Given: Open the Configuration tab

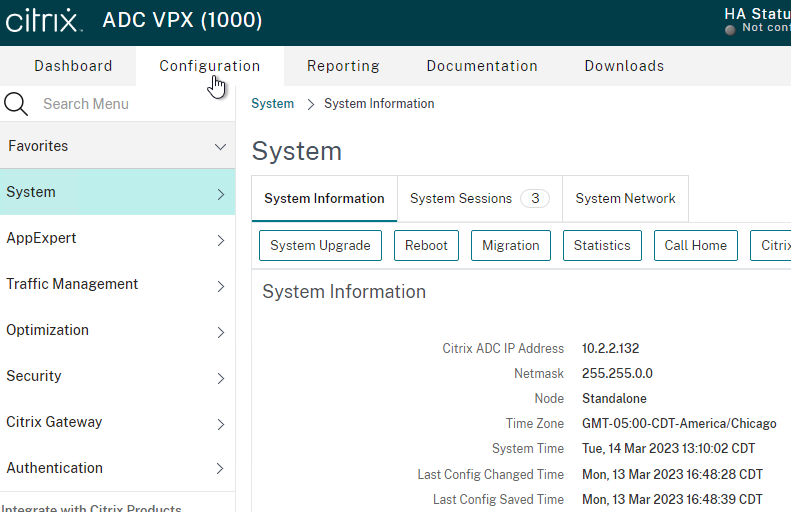Looking at the screenshot, I should [210, 66].
